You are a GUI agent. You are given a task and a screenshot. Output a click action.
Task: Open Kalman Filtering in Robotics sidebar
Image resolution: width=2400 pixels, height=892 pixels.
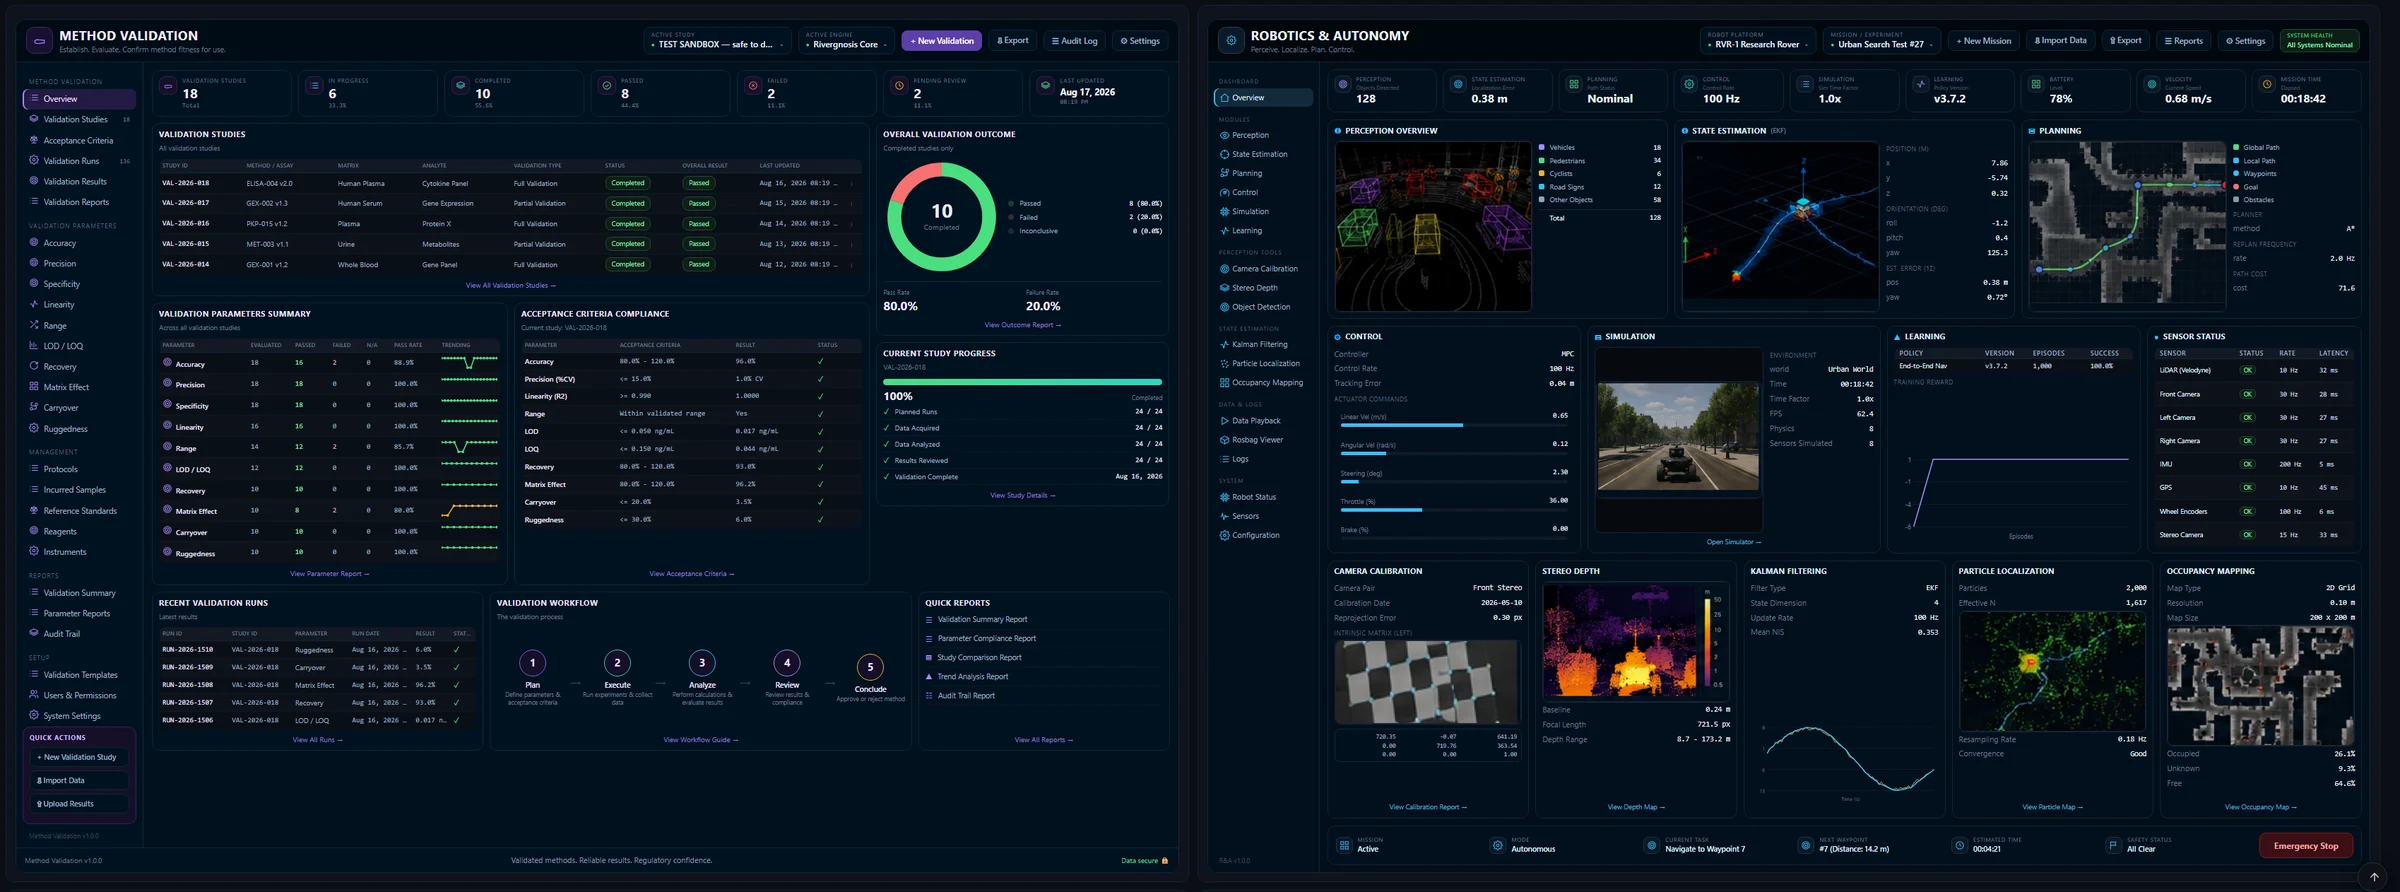1263,345
